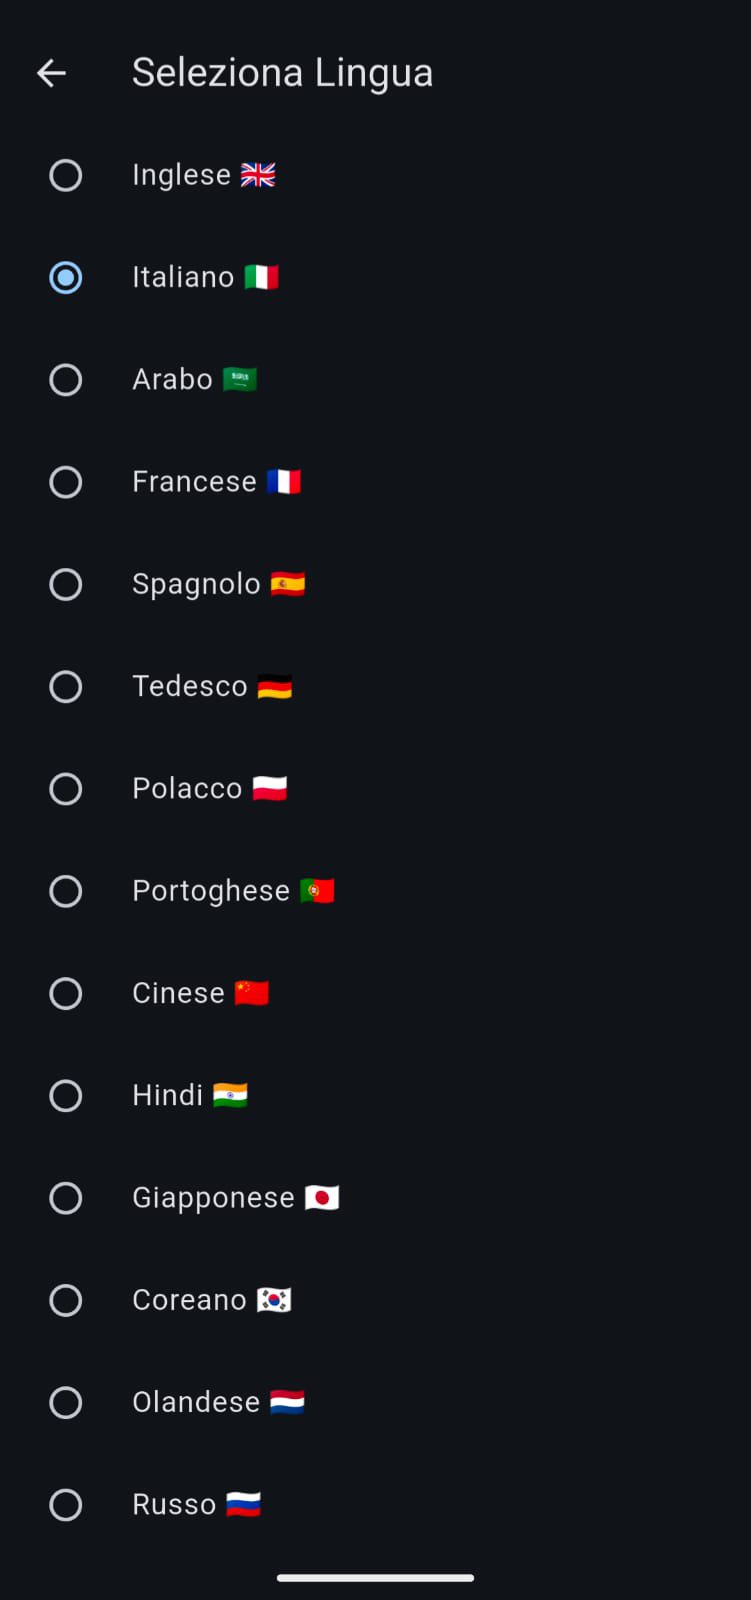
Task: Click the UK flag next to Inglese
Action: 258,175
